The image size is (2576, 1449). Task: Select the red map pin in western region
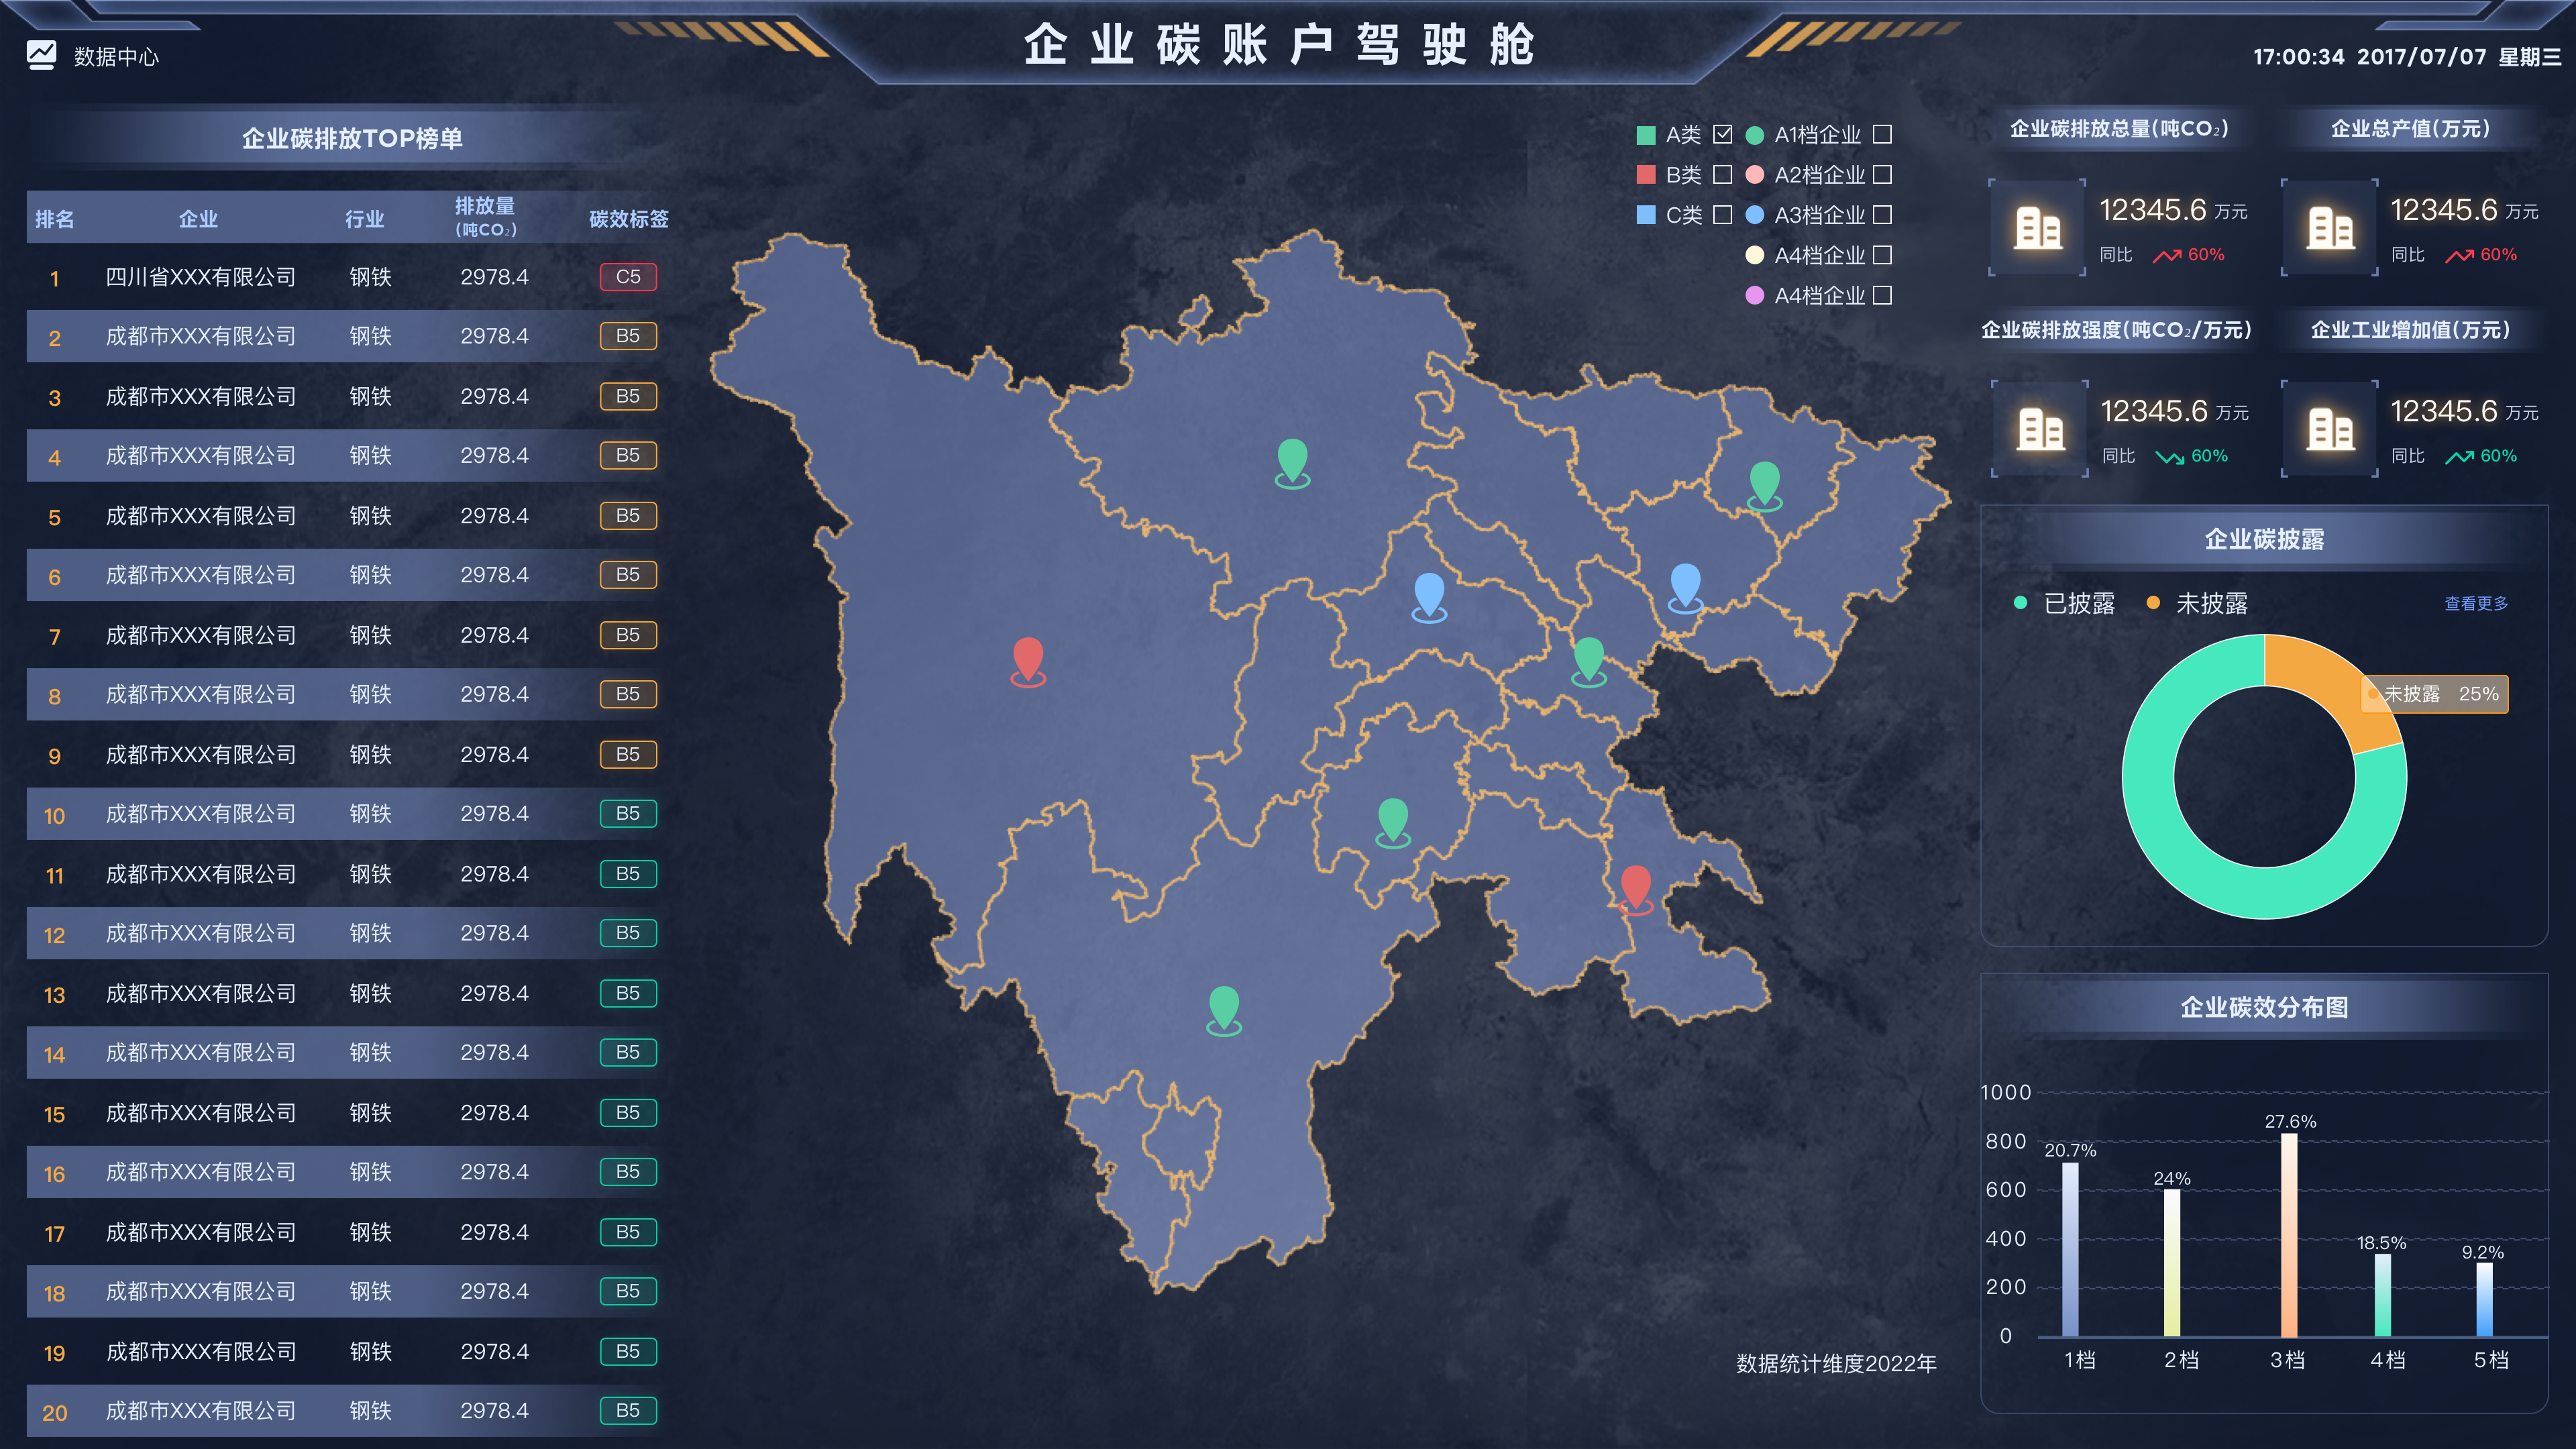(x=1028, y=661)
